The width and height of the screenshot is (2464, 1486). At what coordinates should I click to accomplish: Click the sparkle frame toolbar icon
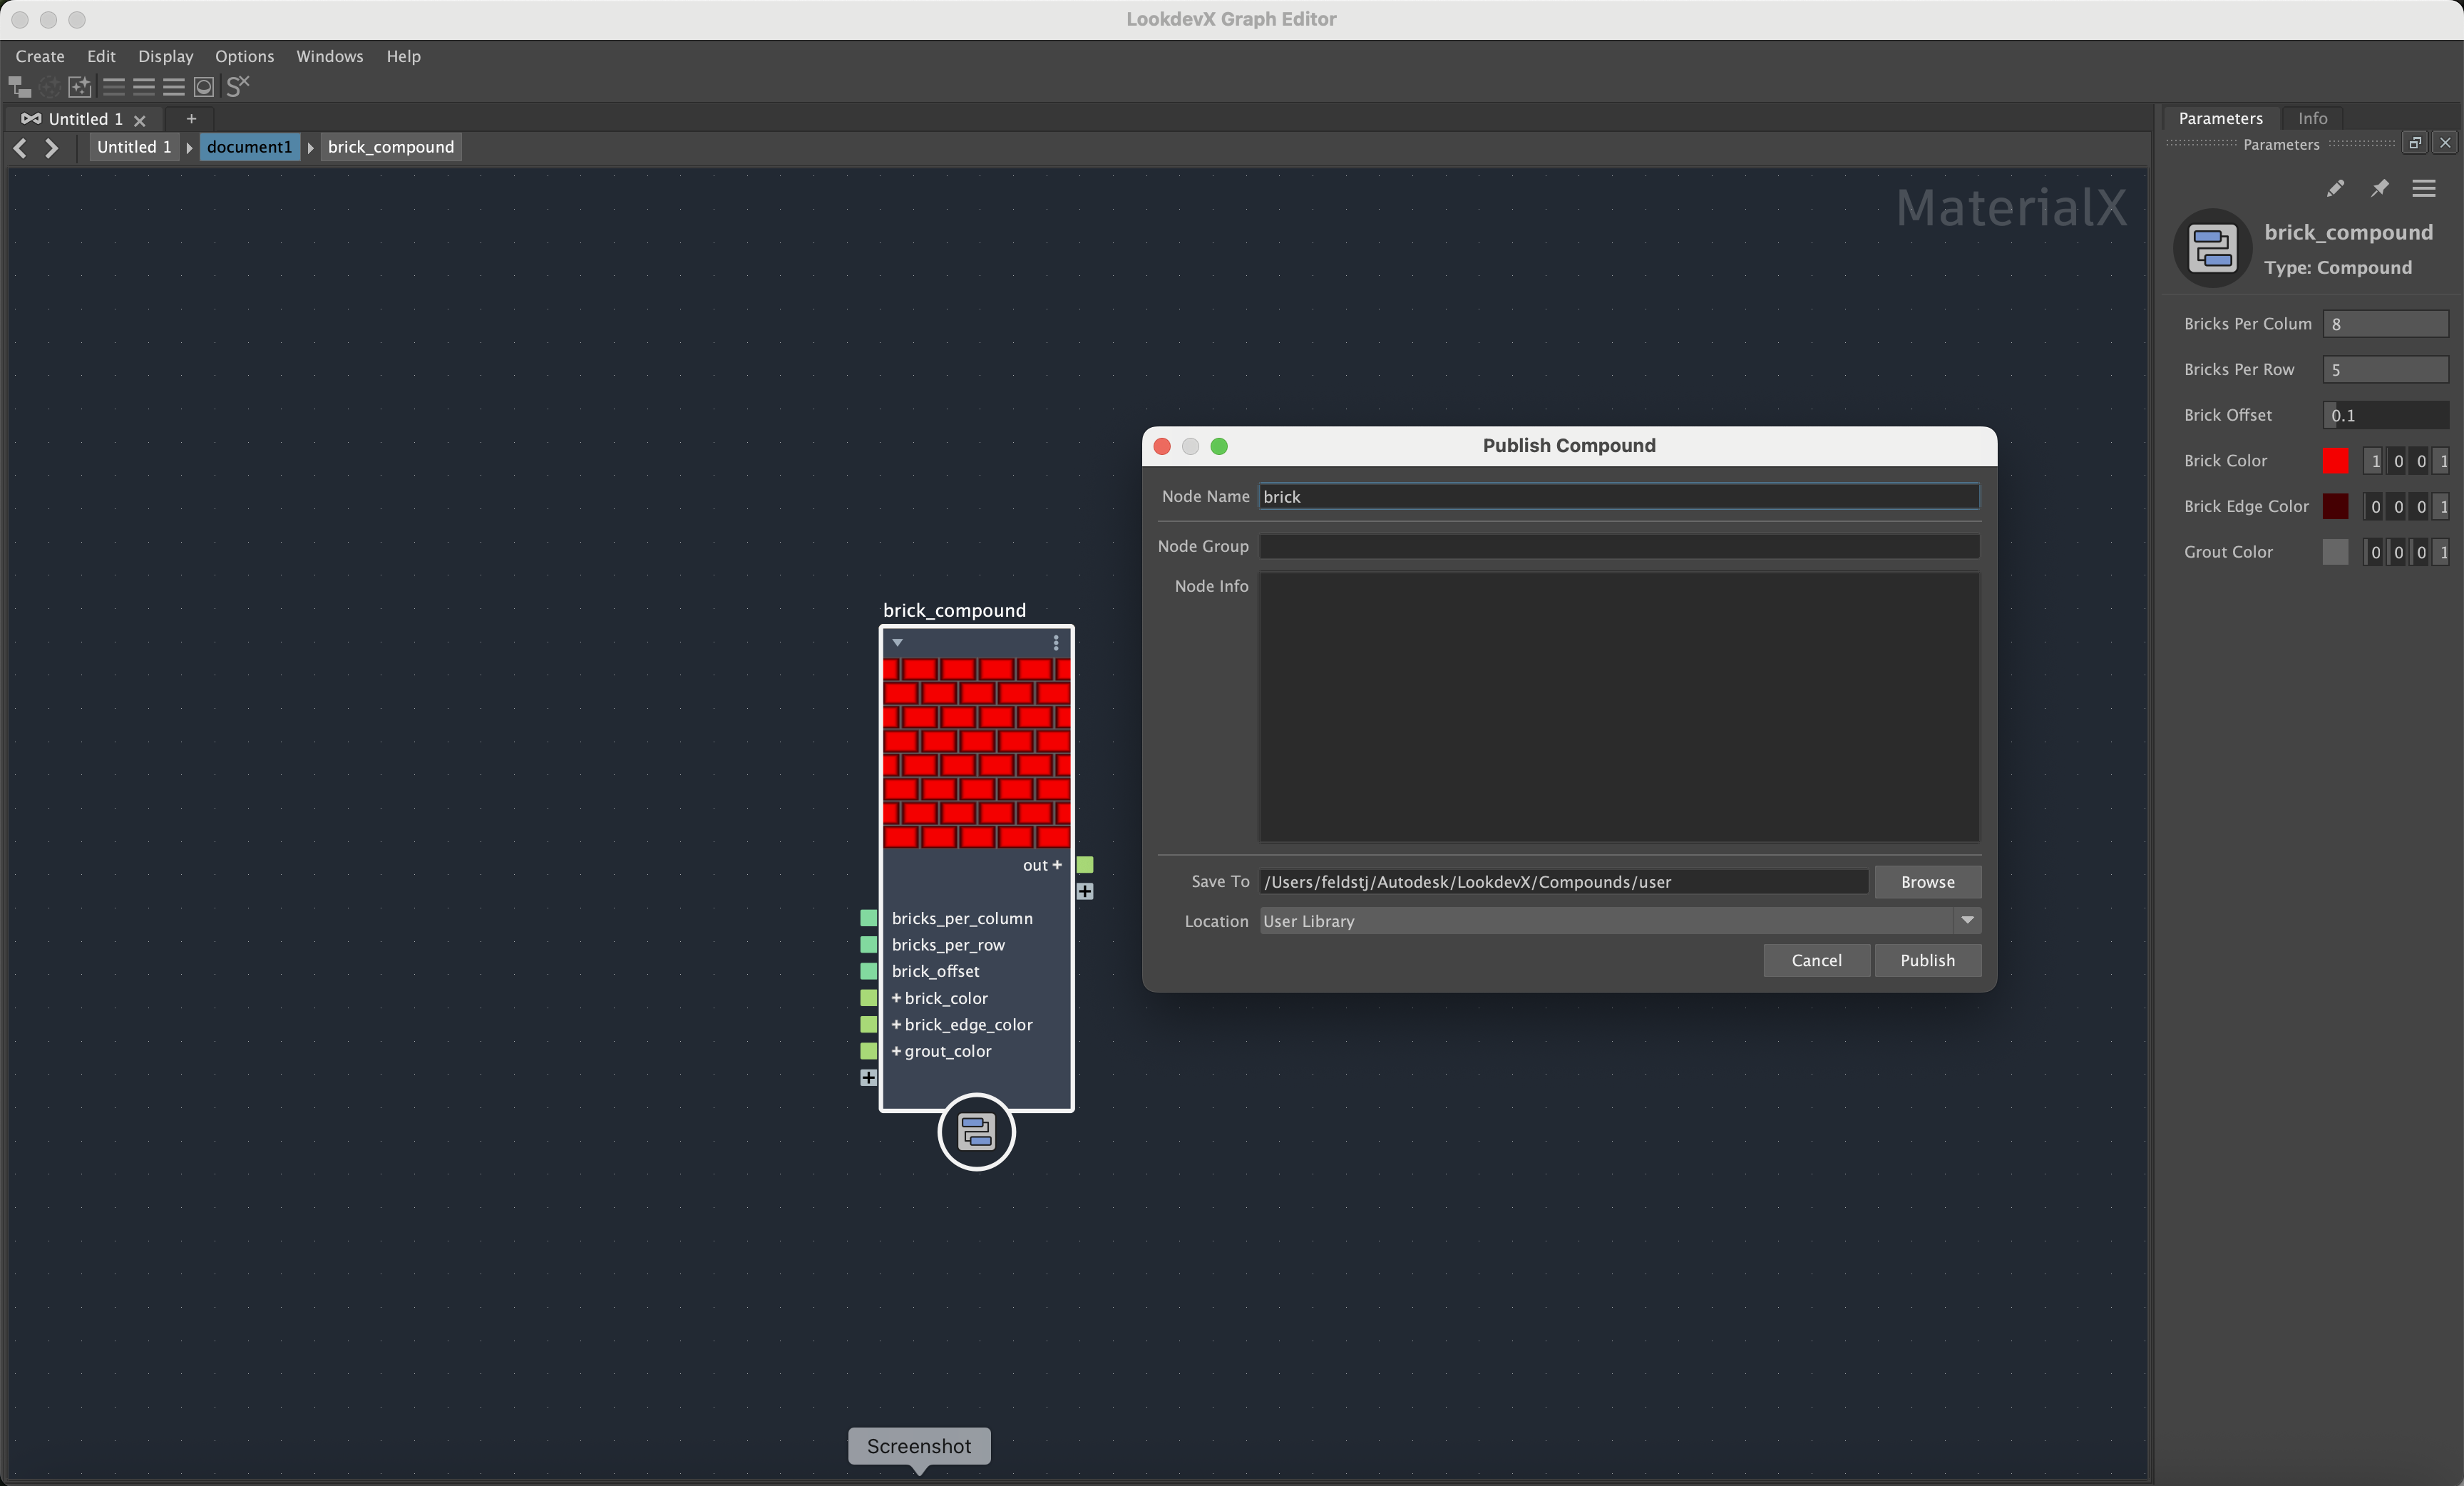click(80, 87)
